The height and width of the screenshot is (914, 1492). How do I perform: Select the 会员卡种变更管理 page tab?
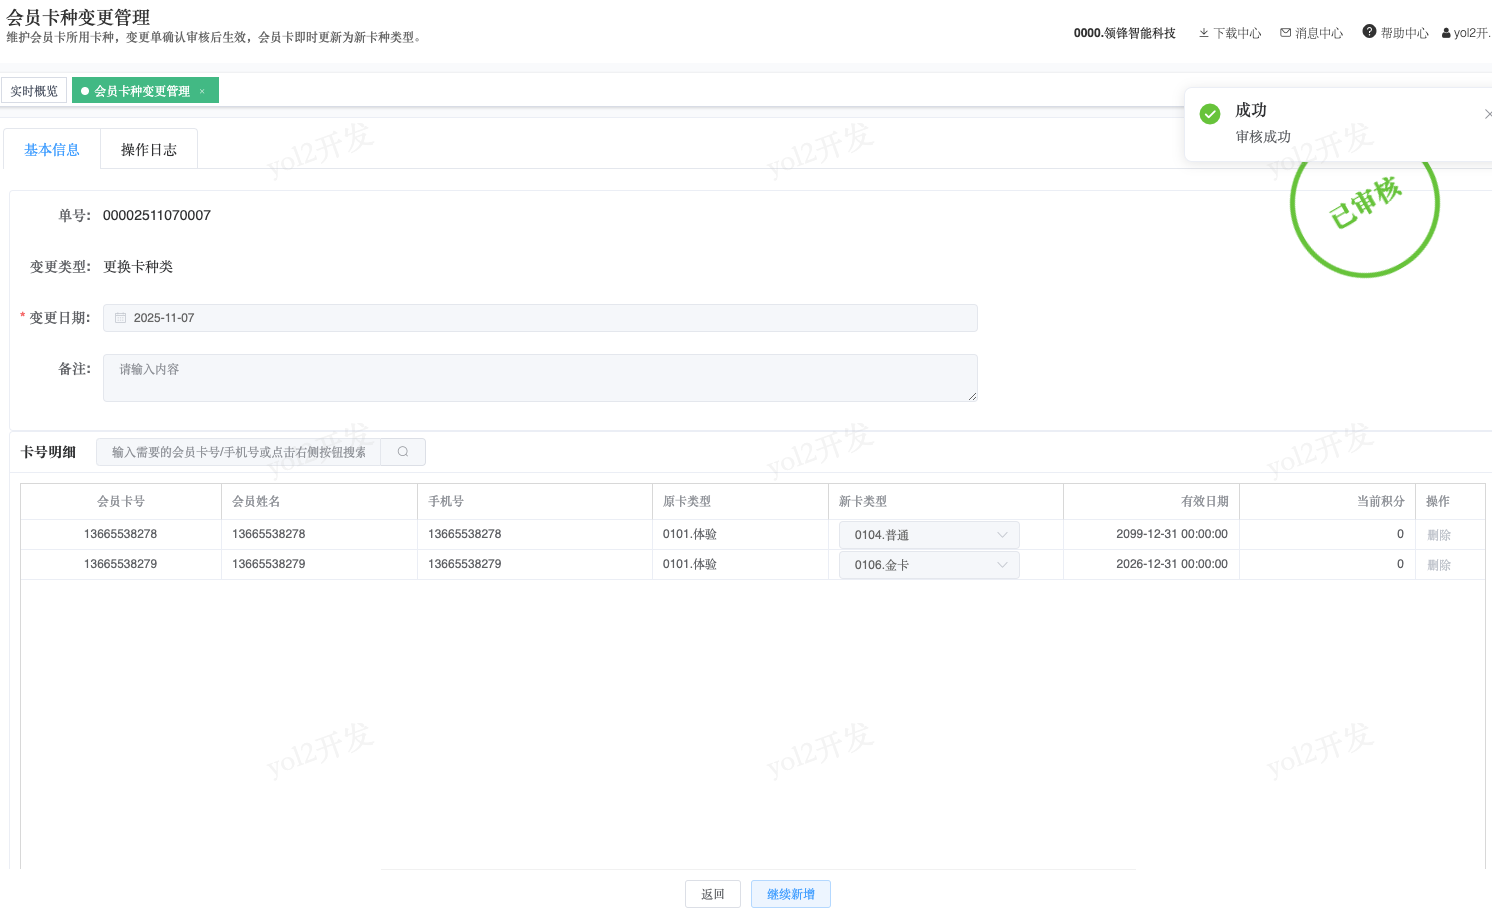point(145,91)
